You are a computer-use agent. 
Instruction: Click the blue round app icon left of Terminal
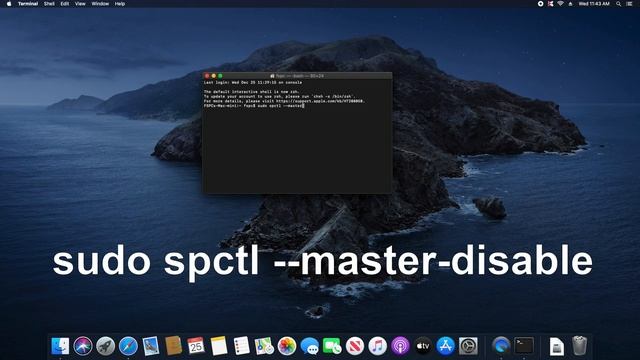(501, 346)
